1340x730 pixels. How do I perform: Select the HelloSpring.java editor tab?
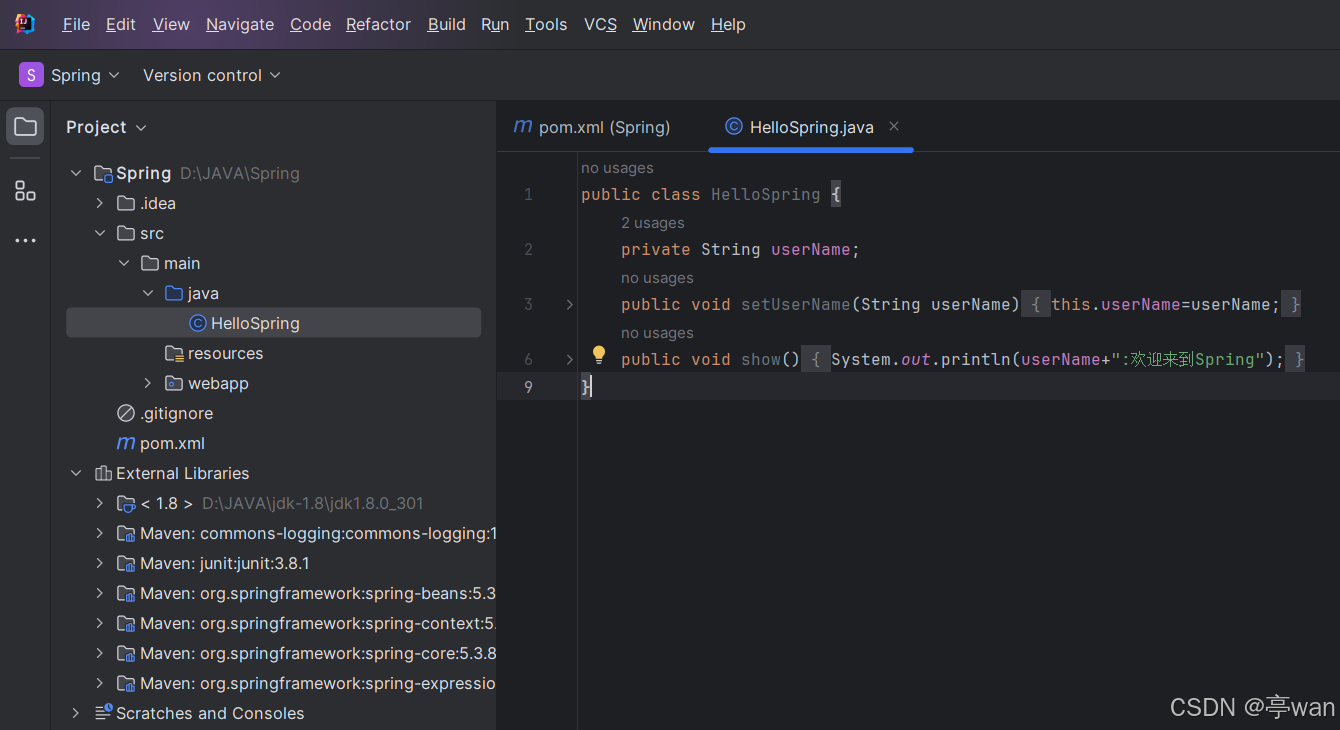point(811,127)
